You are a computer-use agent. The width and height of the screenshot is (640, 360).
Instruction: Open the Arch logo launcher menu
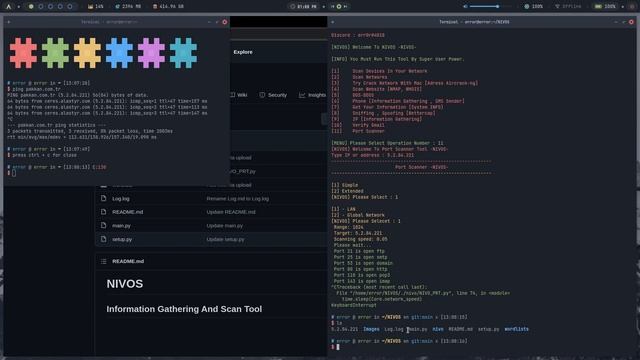[9, 7]
